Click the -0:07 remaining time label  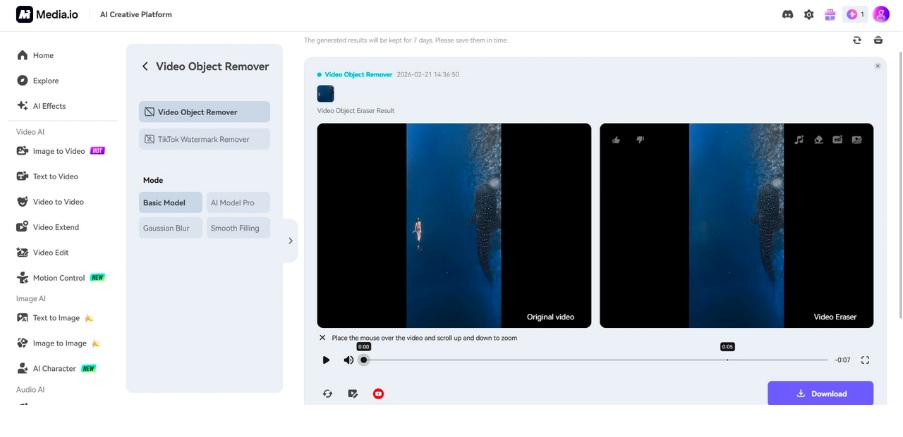(843, 360)
